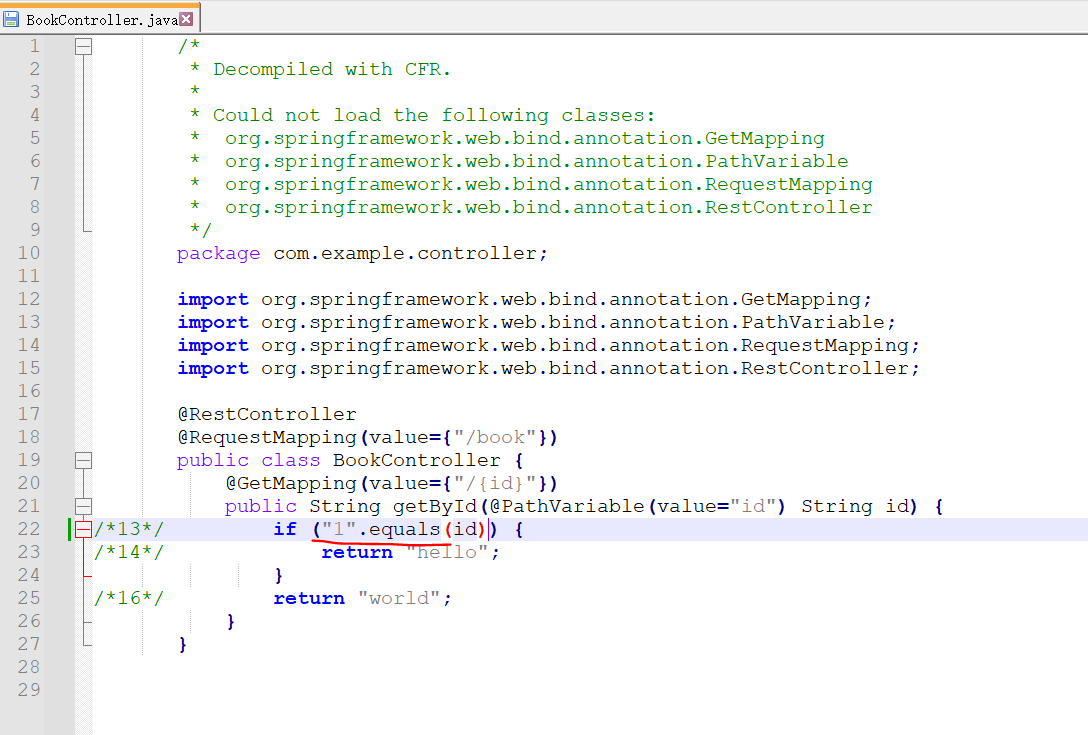The height and width of the screenshot is (735, 1088).
Task: Click line number 17 in the margin
Action: [29, 414]
